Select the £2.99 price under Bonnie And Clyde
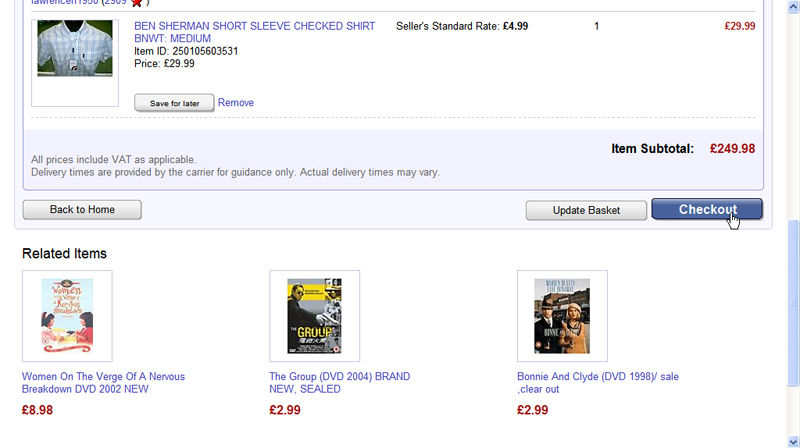This screenshot has width=800, height=448. pyautogui.click(x=532, y=410)
